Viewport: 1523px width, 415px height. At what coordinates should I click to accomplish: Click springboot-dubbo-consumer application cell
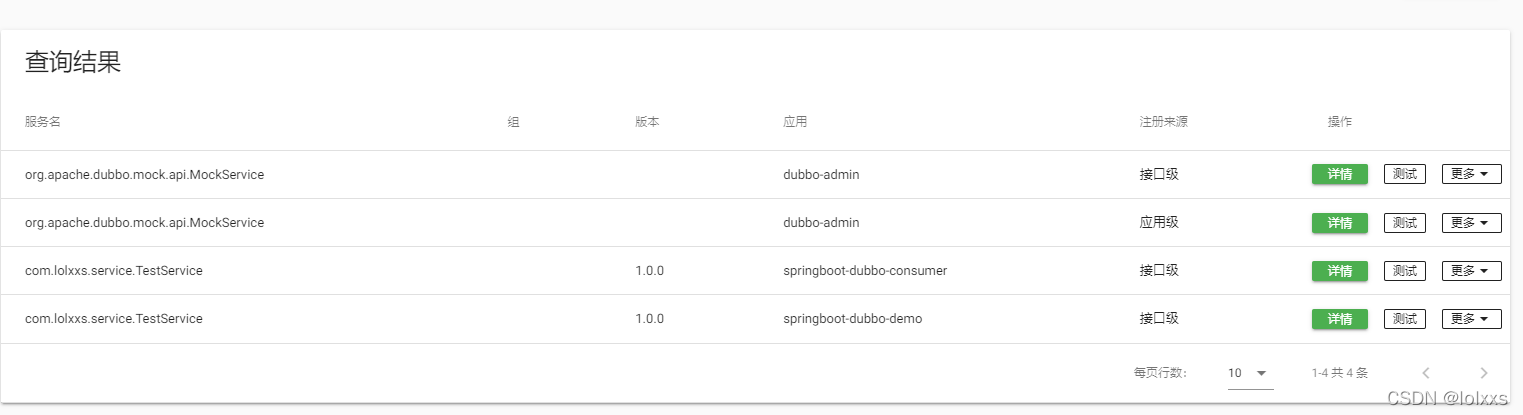865,271
